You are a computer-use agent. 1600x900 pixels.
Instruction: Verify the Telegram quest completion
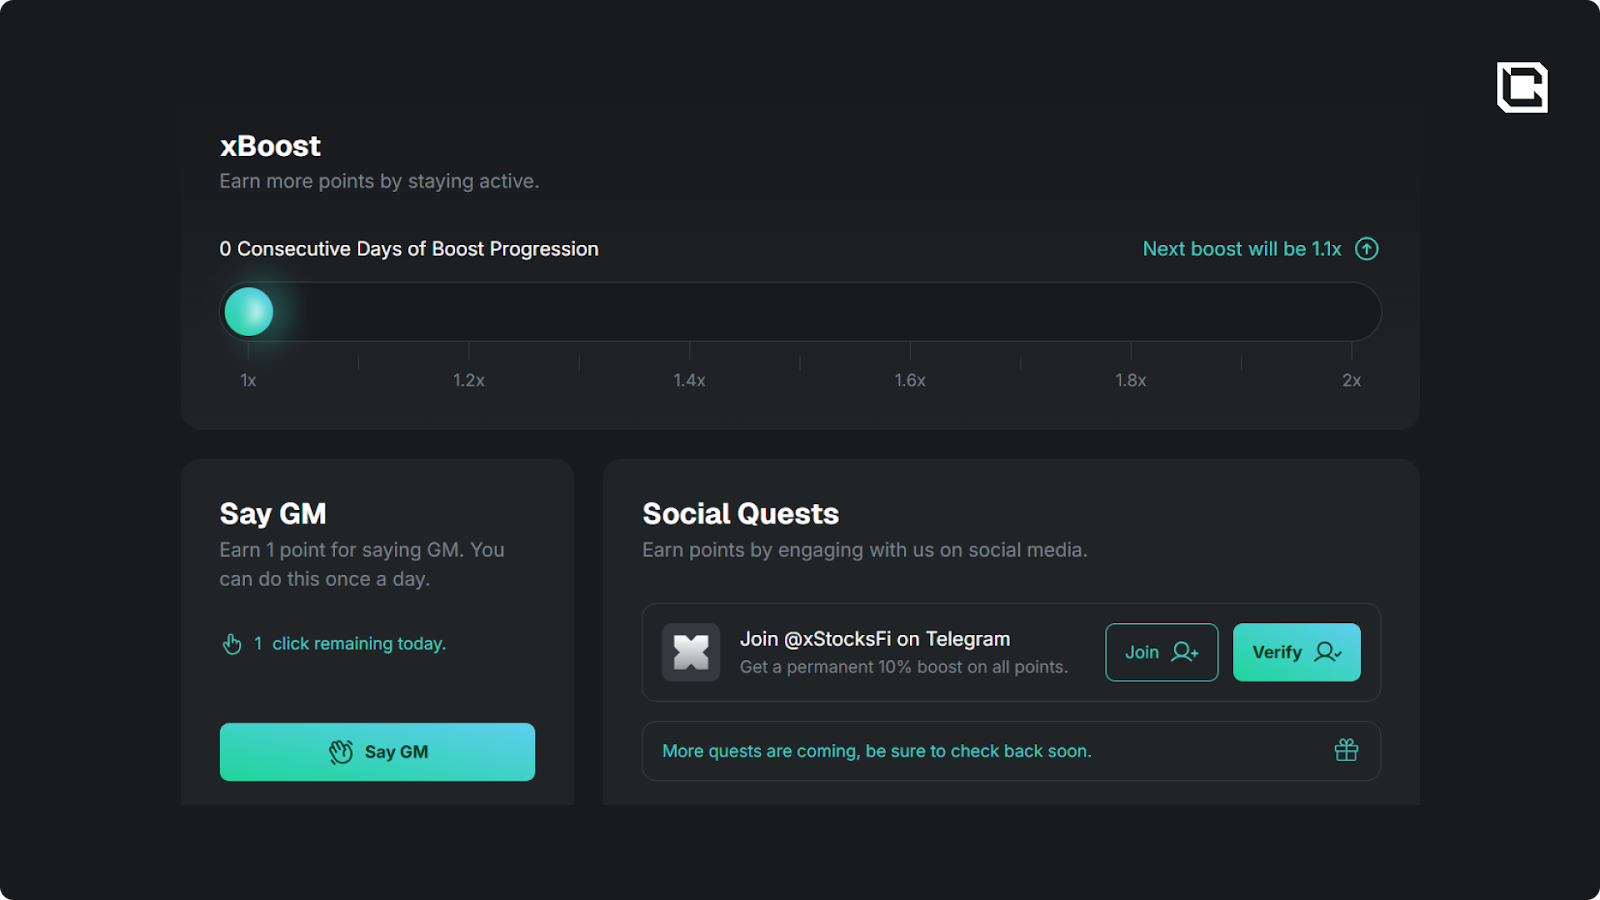1296,652
